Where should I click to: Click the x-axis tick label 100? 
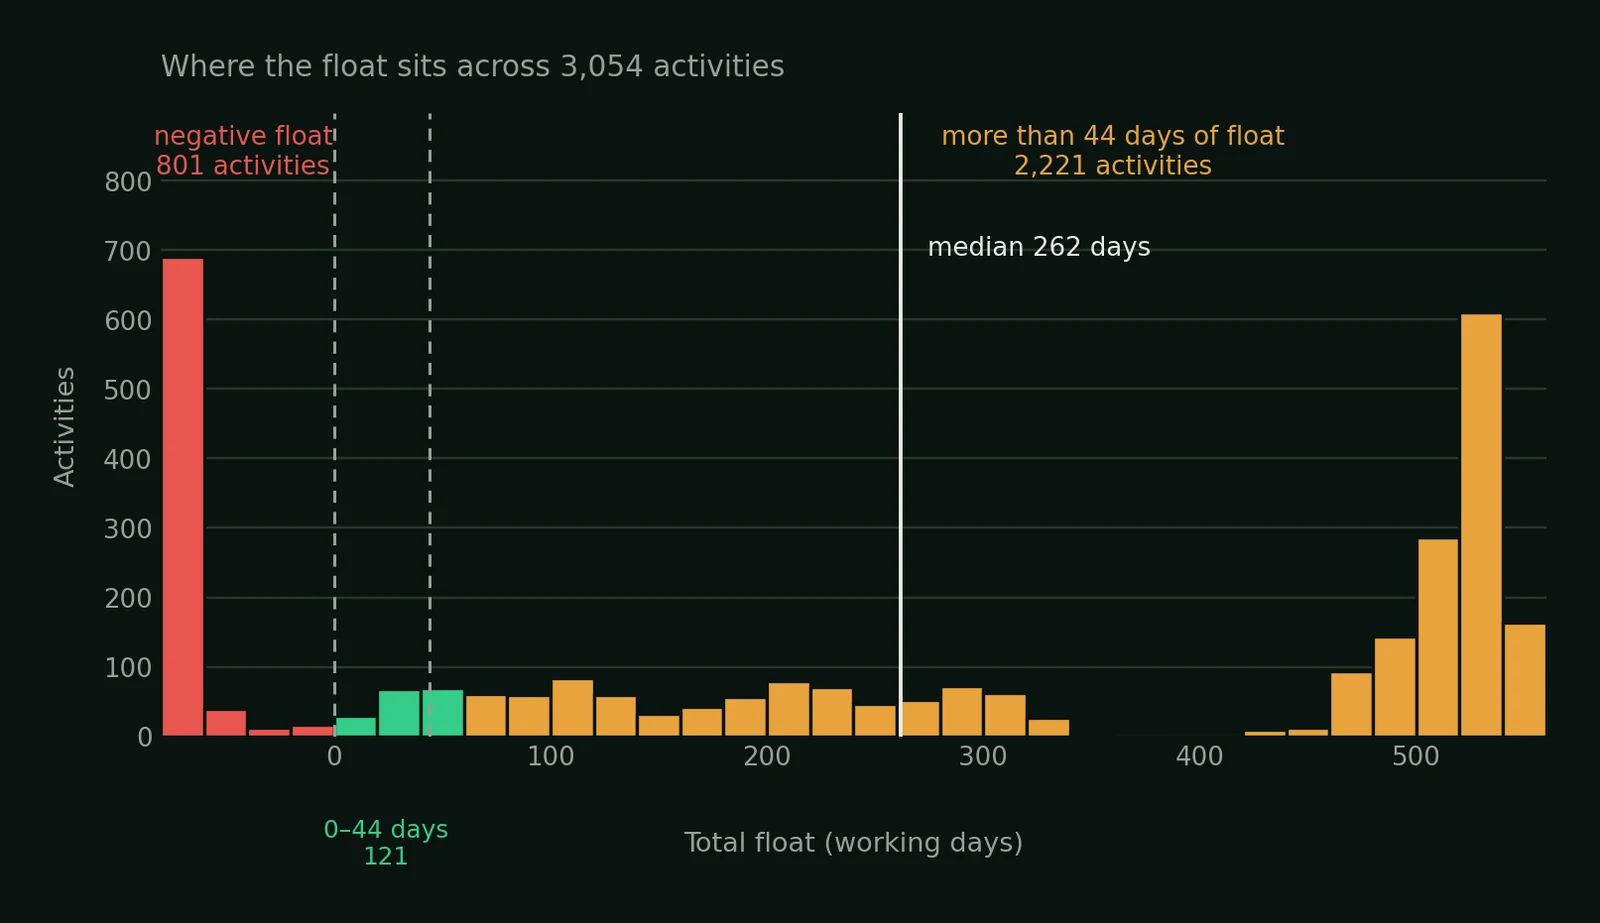[551, 757]
